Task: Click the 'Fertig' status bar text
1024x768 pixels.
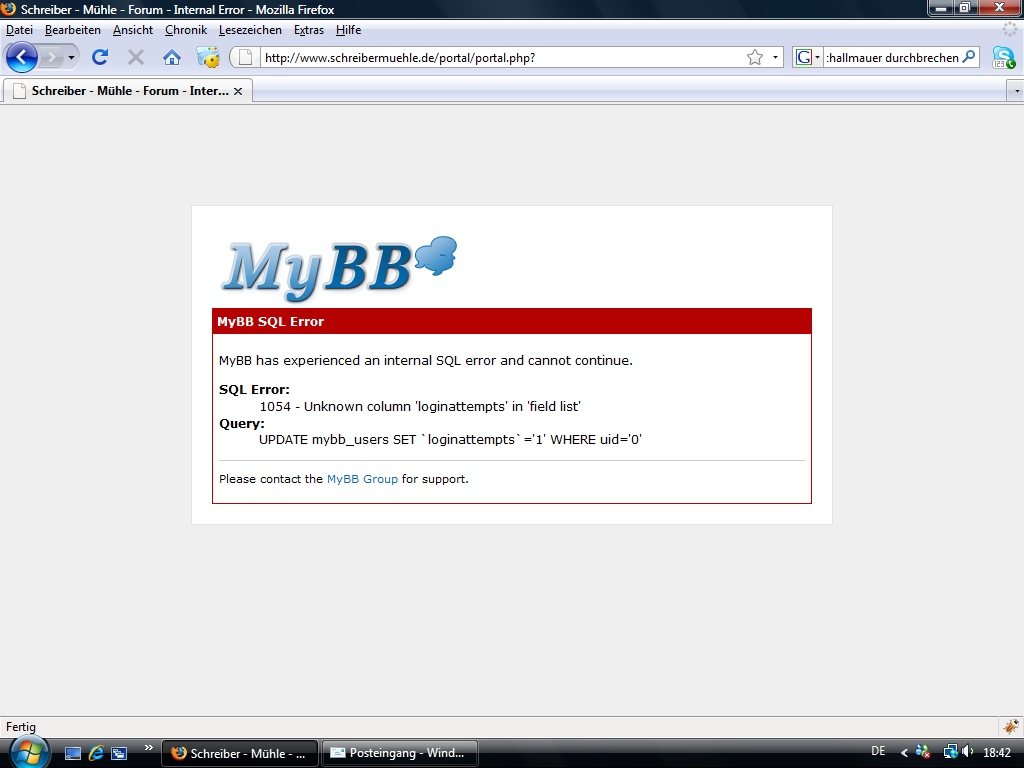Action: coord(21,727)
